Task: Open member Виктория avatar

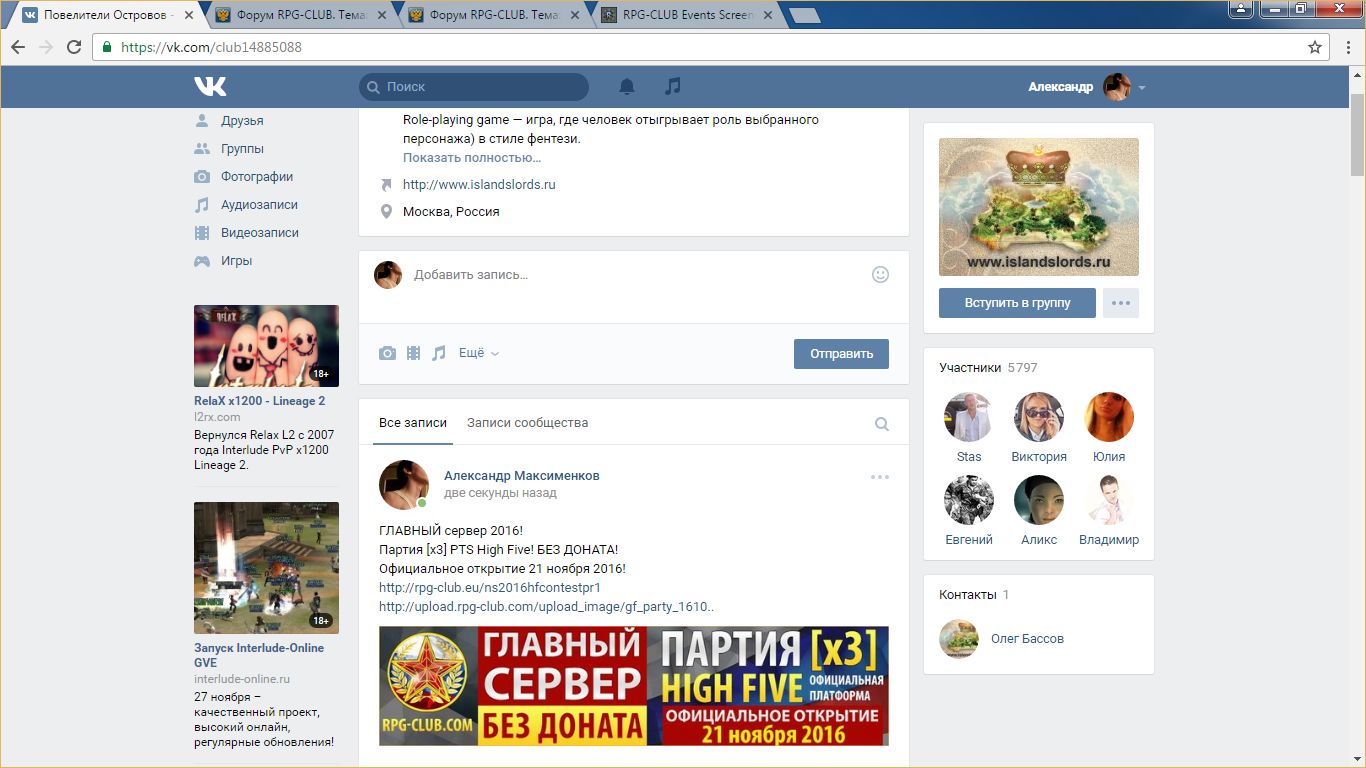Action: (x=1039, y=417)
